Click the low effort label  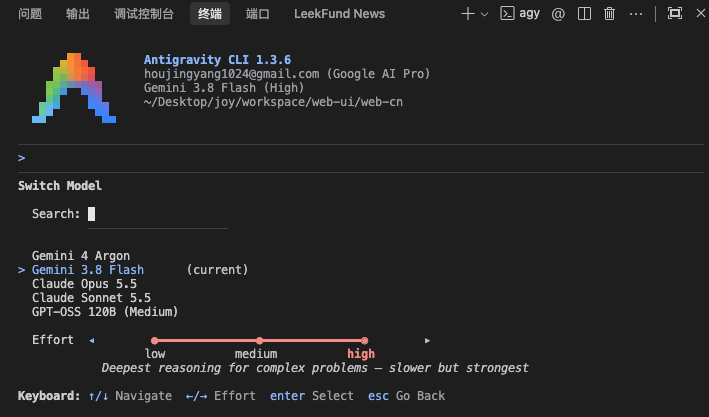tap(155, 354)
